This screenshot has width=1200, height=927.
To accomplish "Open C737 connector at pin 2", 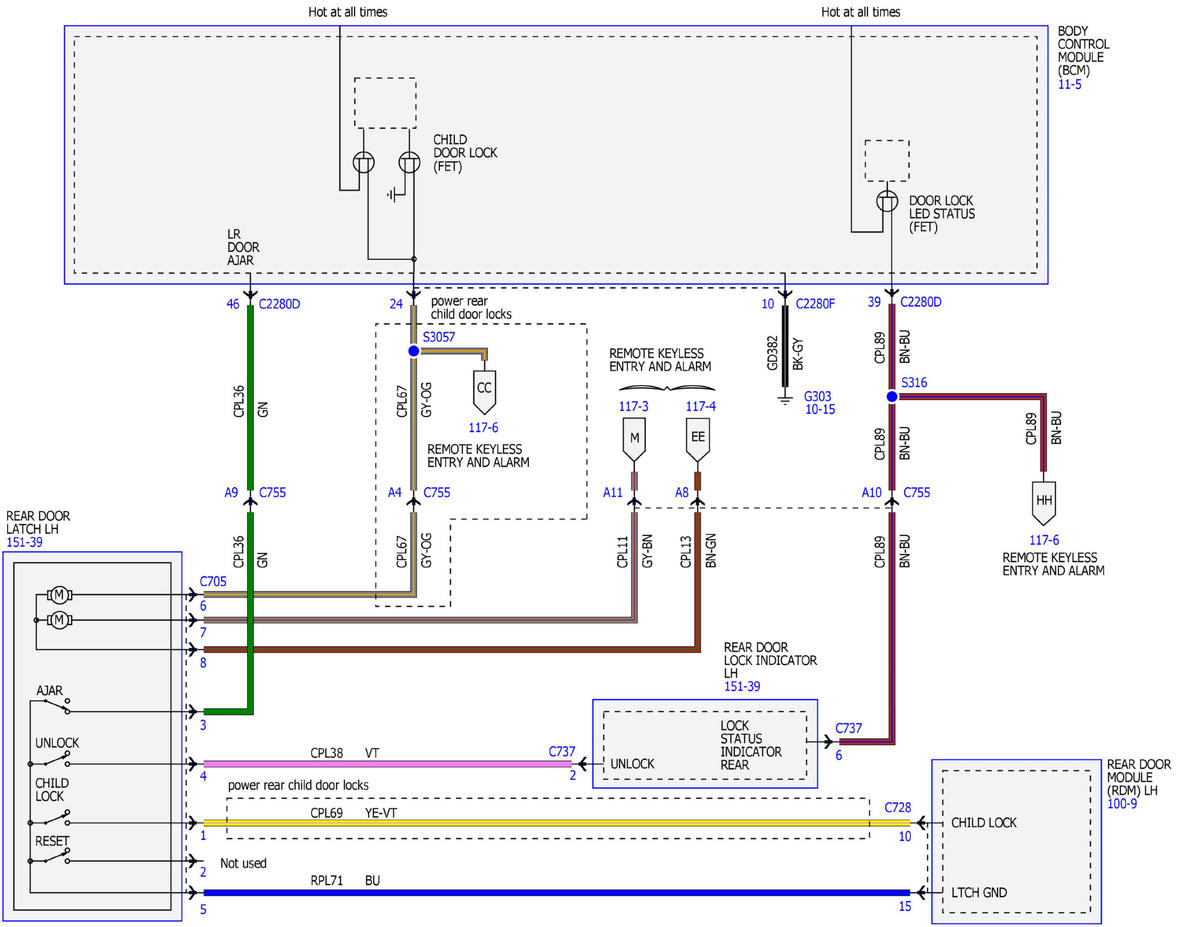I will [563, 749].
